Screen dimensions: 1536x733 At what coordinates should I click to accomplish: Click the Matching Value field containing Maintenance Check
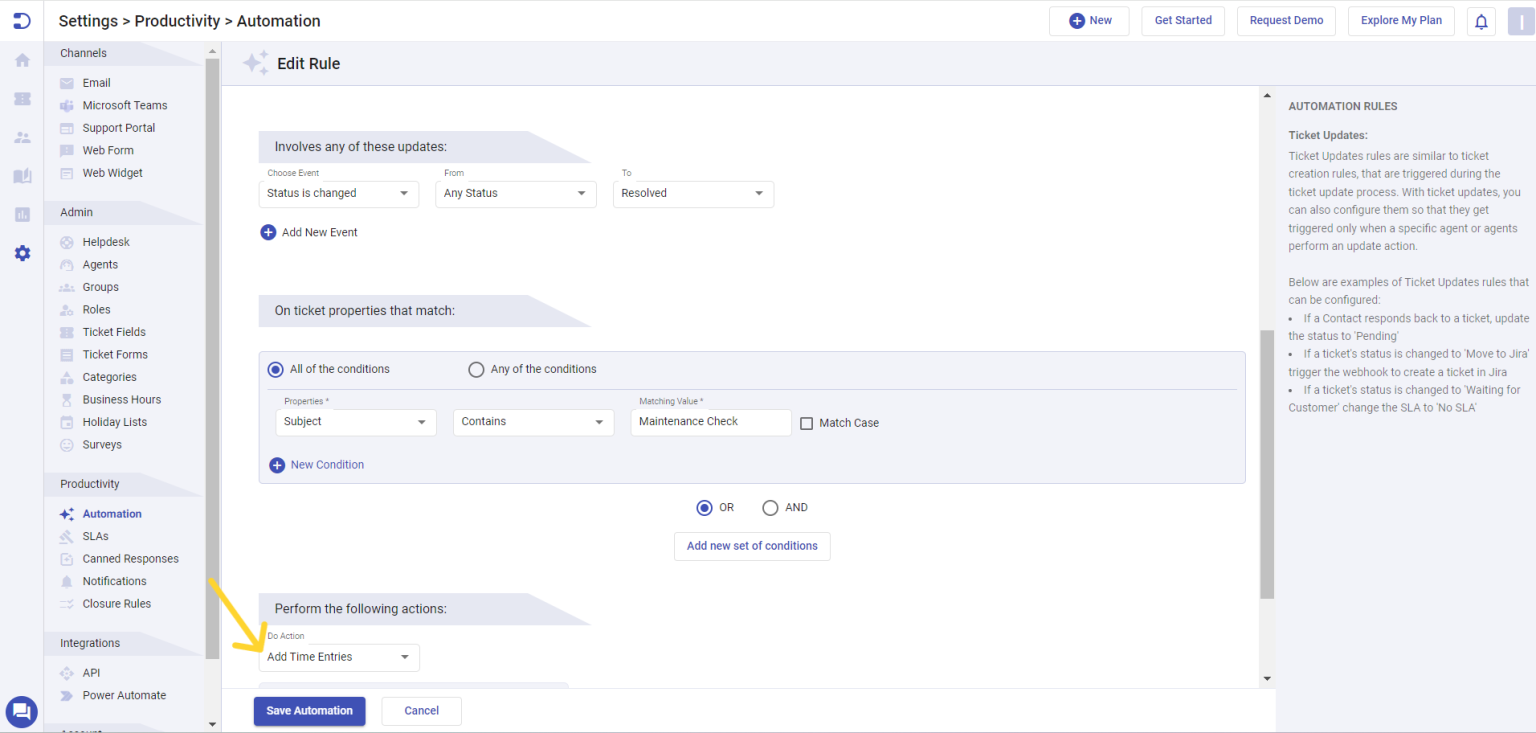click(x=710, y=422)
